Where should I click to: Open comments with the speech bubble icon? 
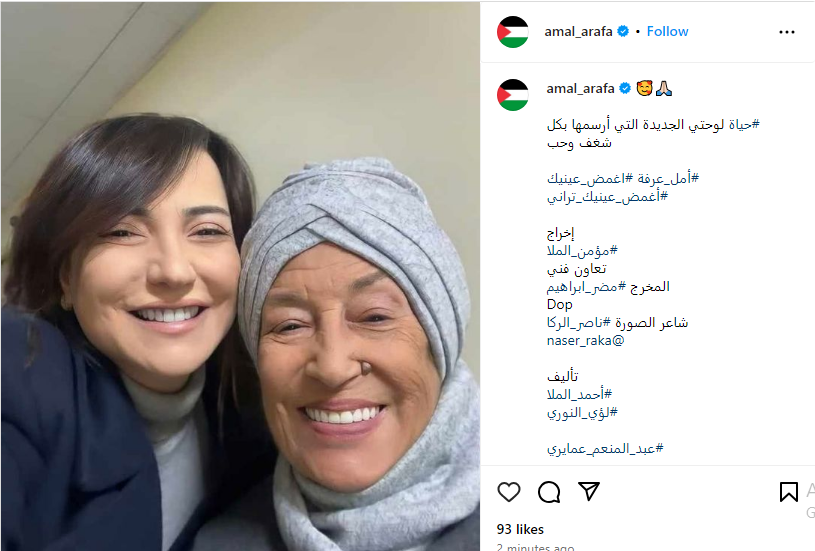pos(549,492)
